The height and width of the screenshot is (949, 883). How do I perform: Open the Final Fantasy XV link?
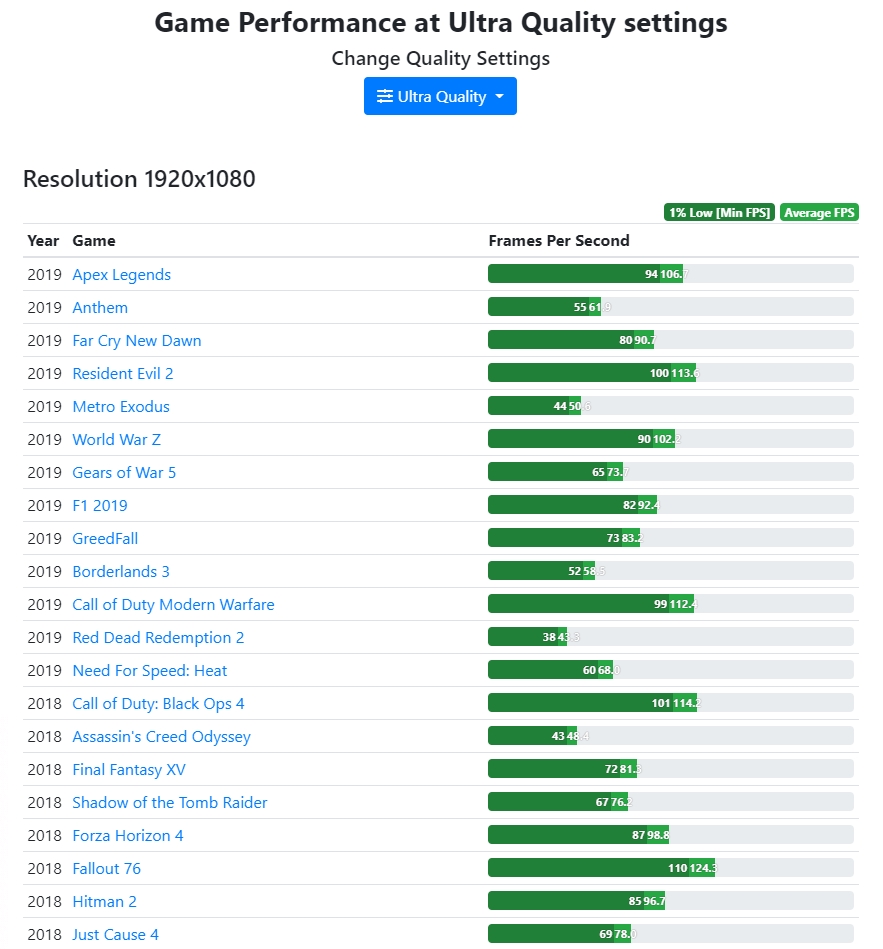coord(129,769)
